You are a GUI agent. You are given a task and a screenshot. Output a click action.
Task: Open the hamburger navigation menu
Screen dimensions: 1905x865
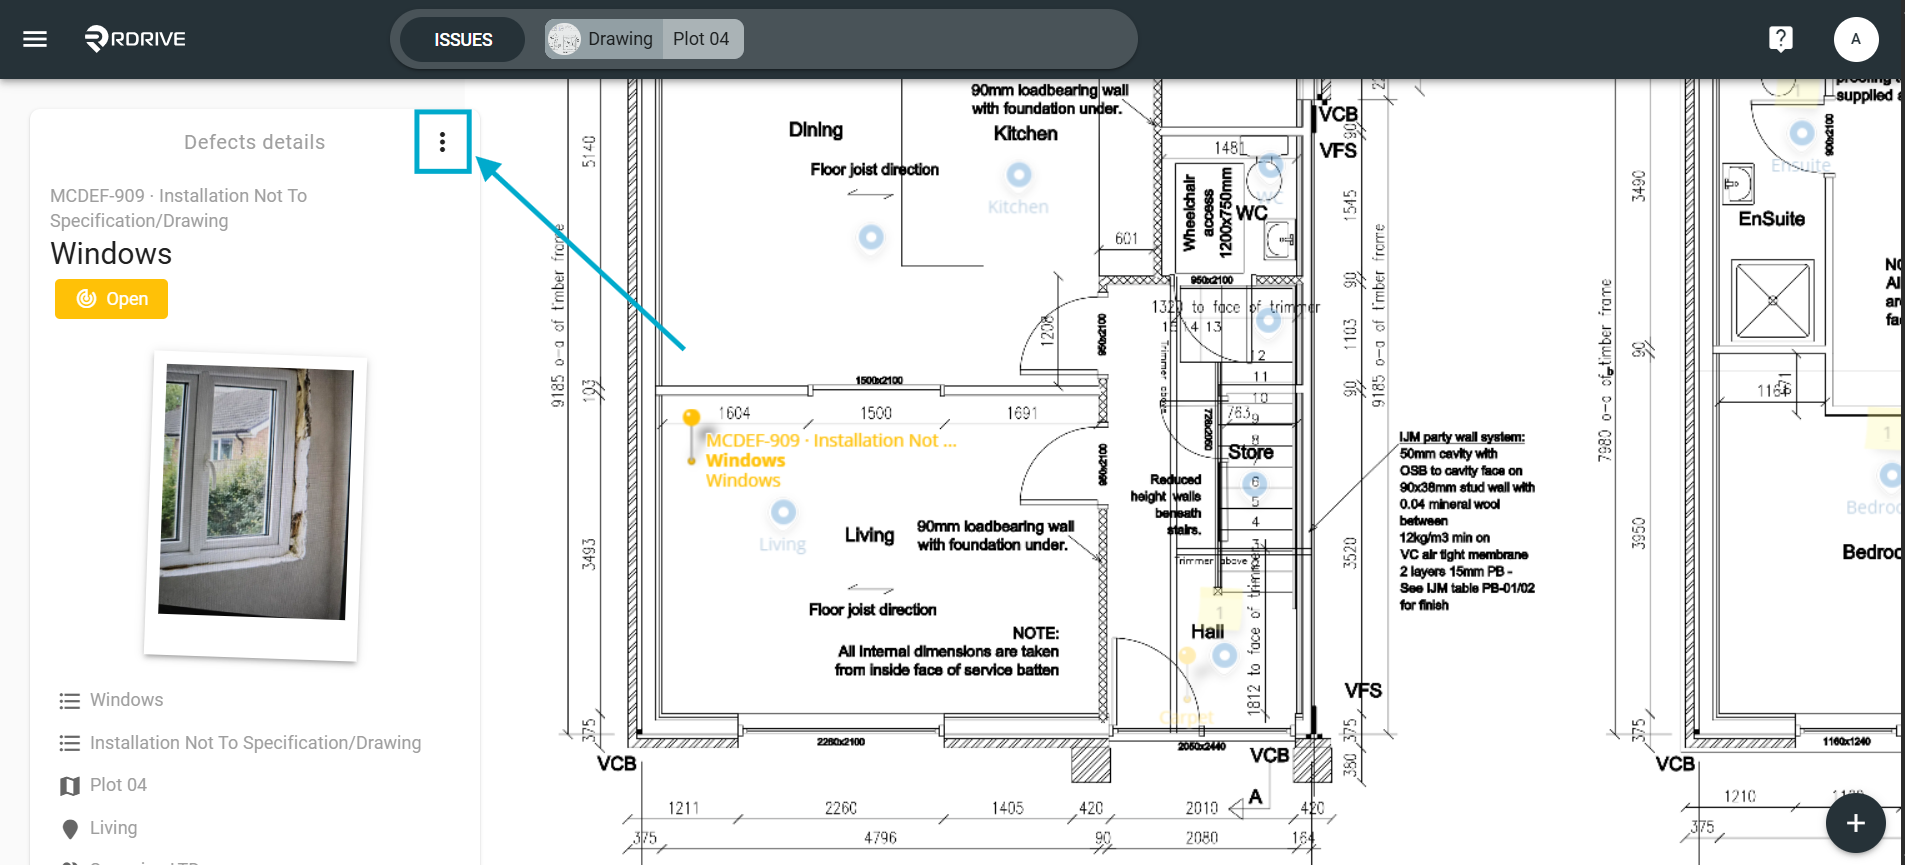point(35,39)
